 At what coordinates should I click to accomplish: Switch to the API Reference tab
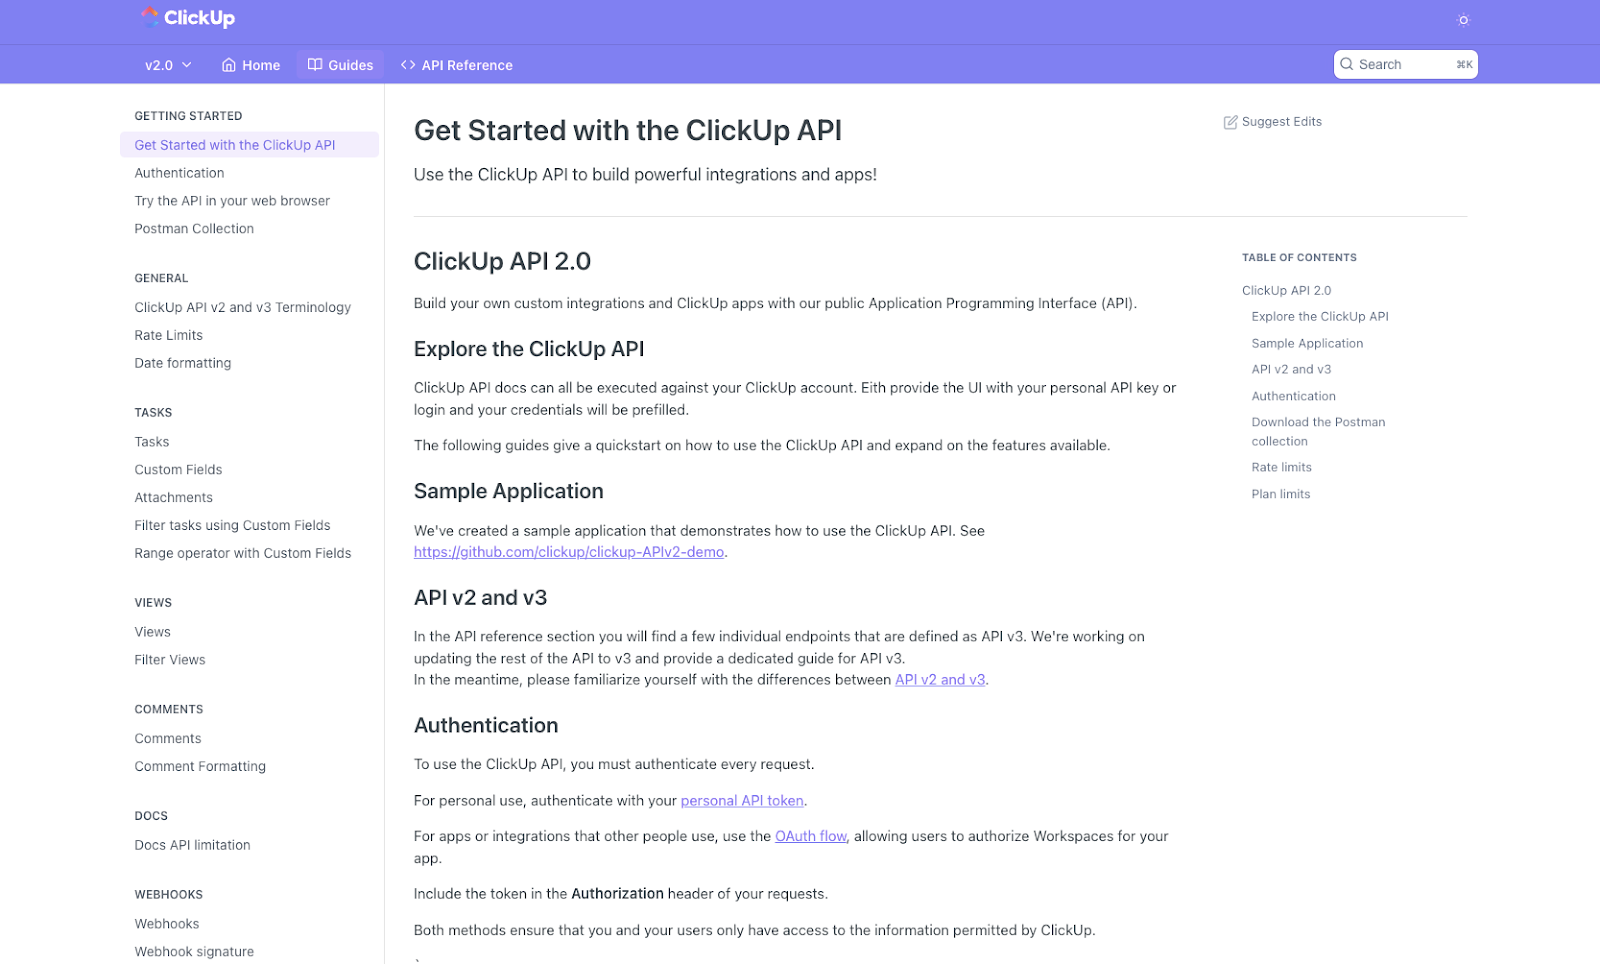pos(465,64)
